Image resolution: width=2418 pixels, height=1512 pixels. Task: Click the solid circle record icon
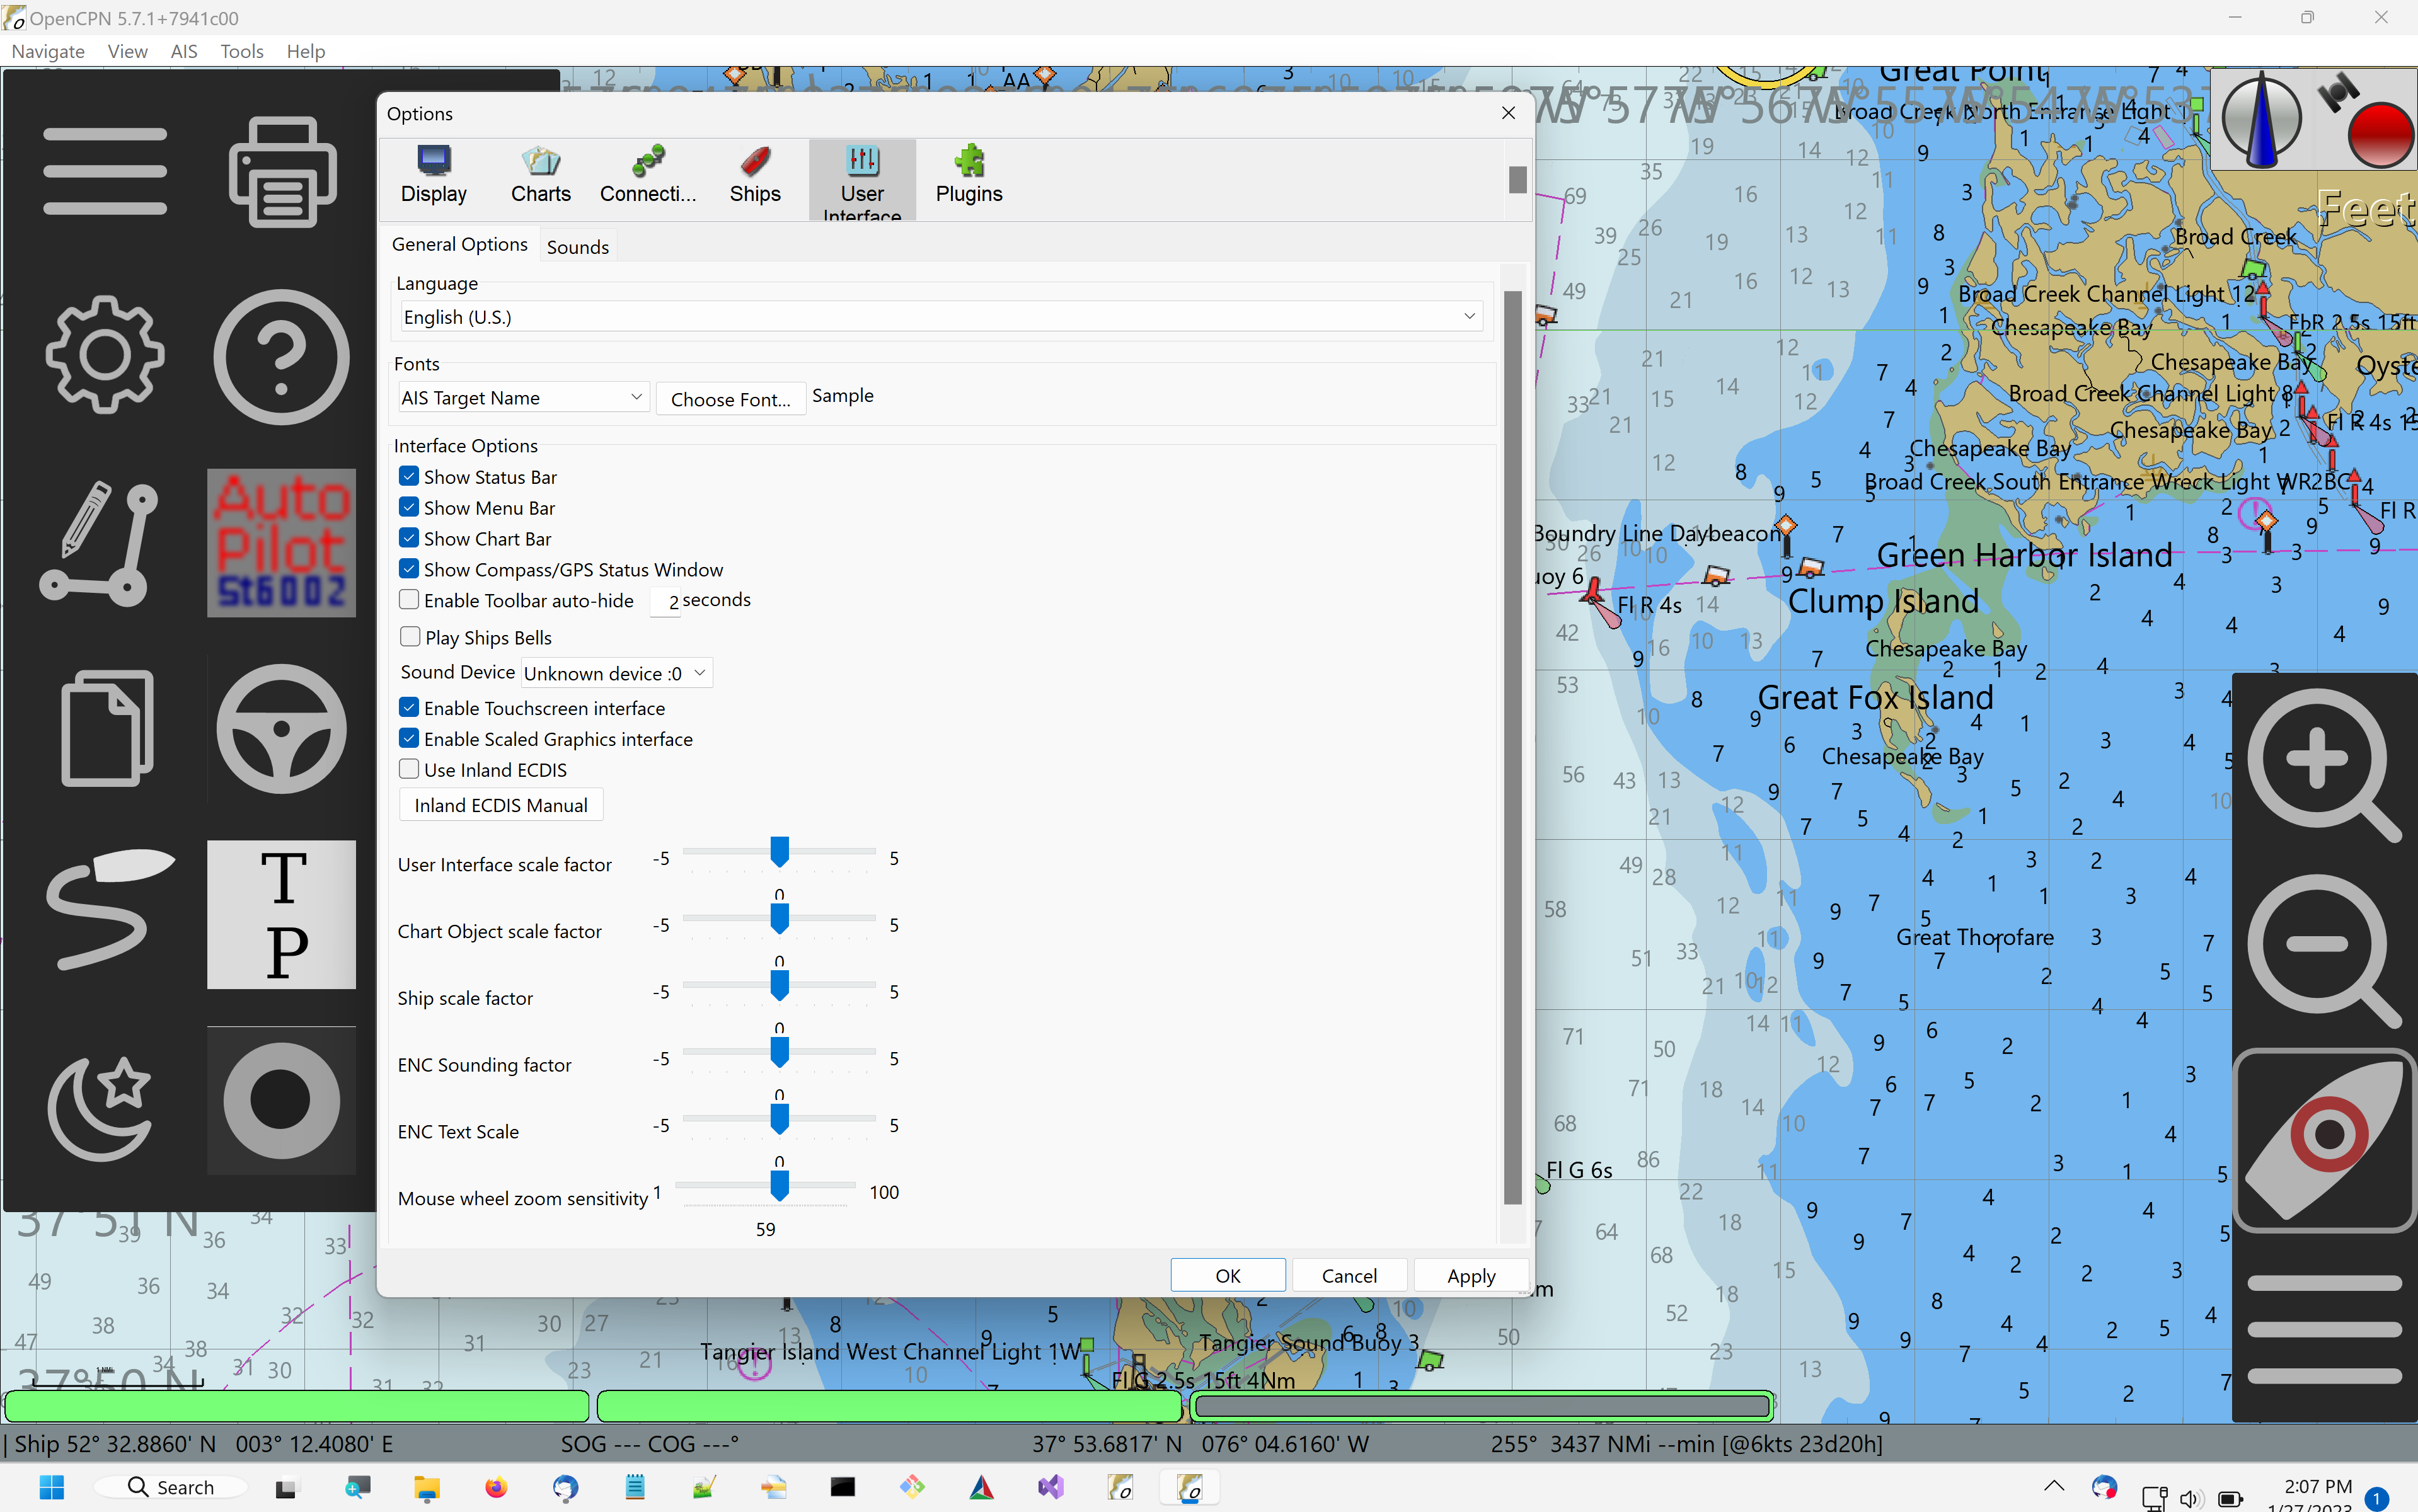click(282, 1100)
